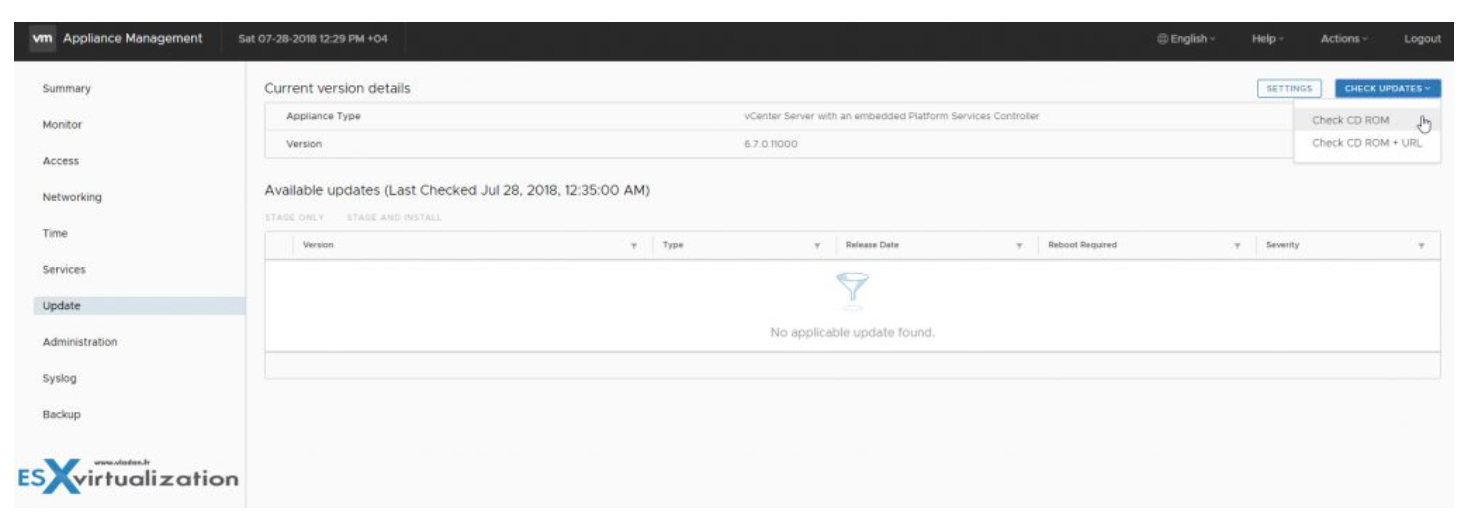The height and width of the screenshot is (526, 1464).
Task: Open the Release Date column filter icon
Action: click(1019, 246)
